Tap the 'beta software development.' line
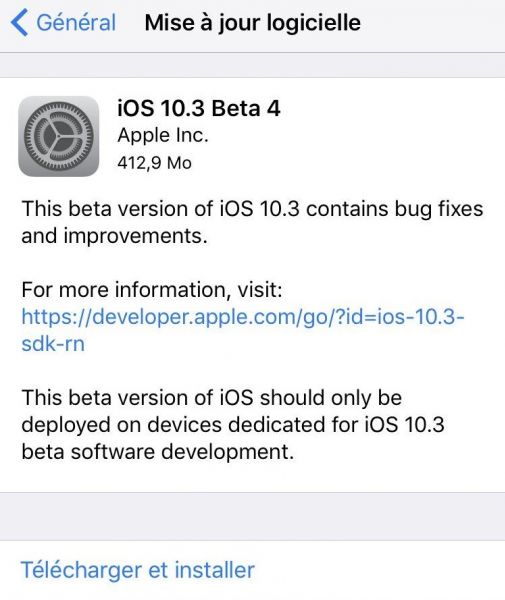This screenshot has width=505, height=600. [158, 452]
